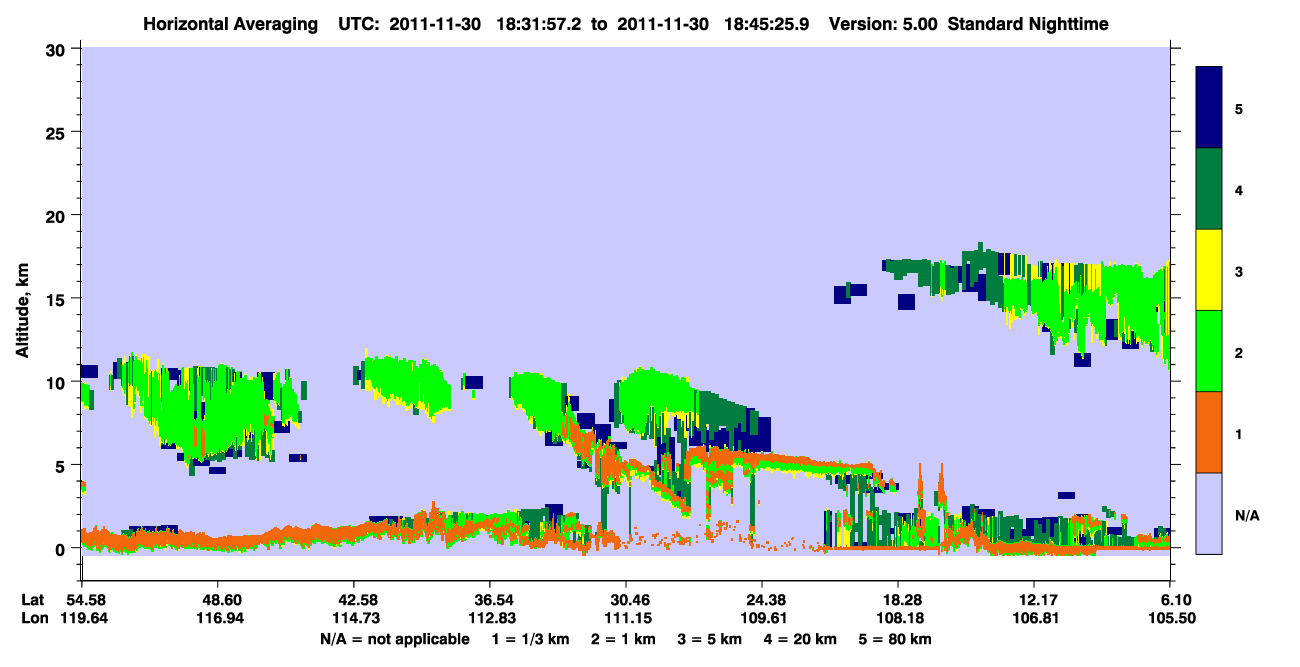Click the lavender N/A colorbar segment

pyautogui.click(x=1209, y=513)
